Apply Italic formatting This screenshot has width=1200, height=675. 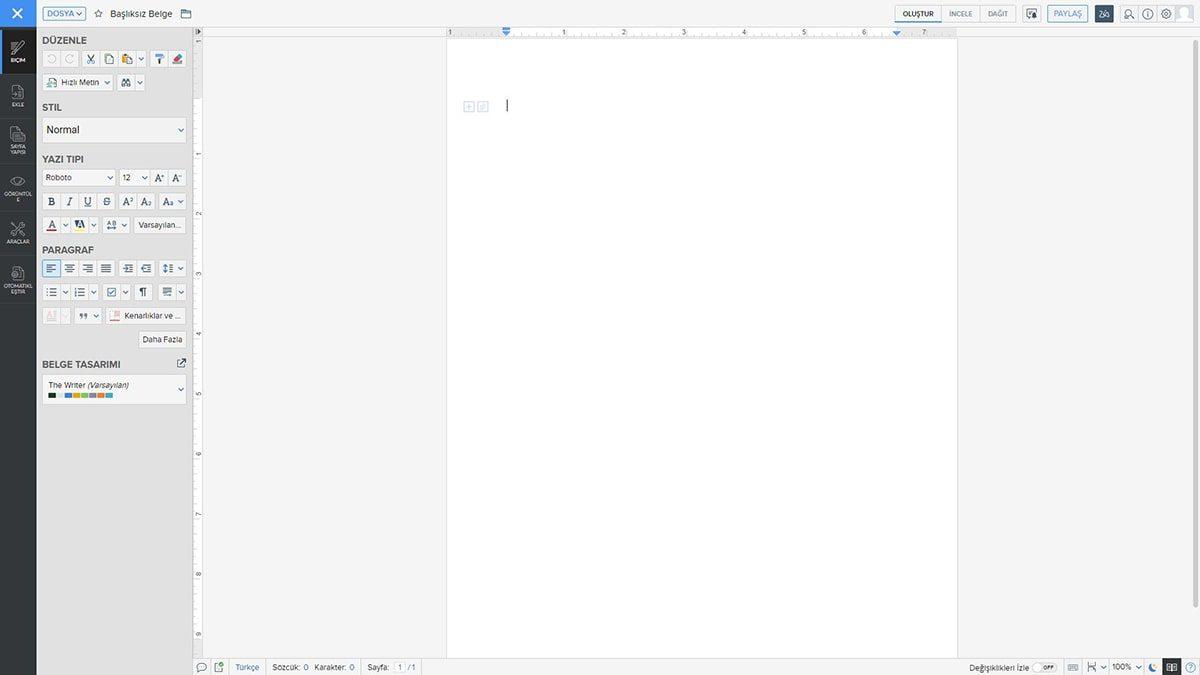(x=68, y=200)
